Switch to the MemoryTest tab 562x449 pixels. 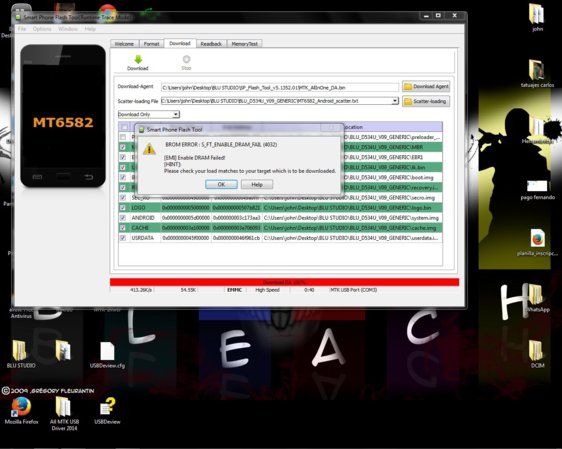point(245,44)
